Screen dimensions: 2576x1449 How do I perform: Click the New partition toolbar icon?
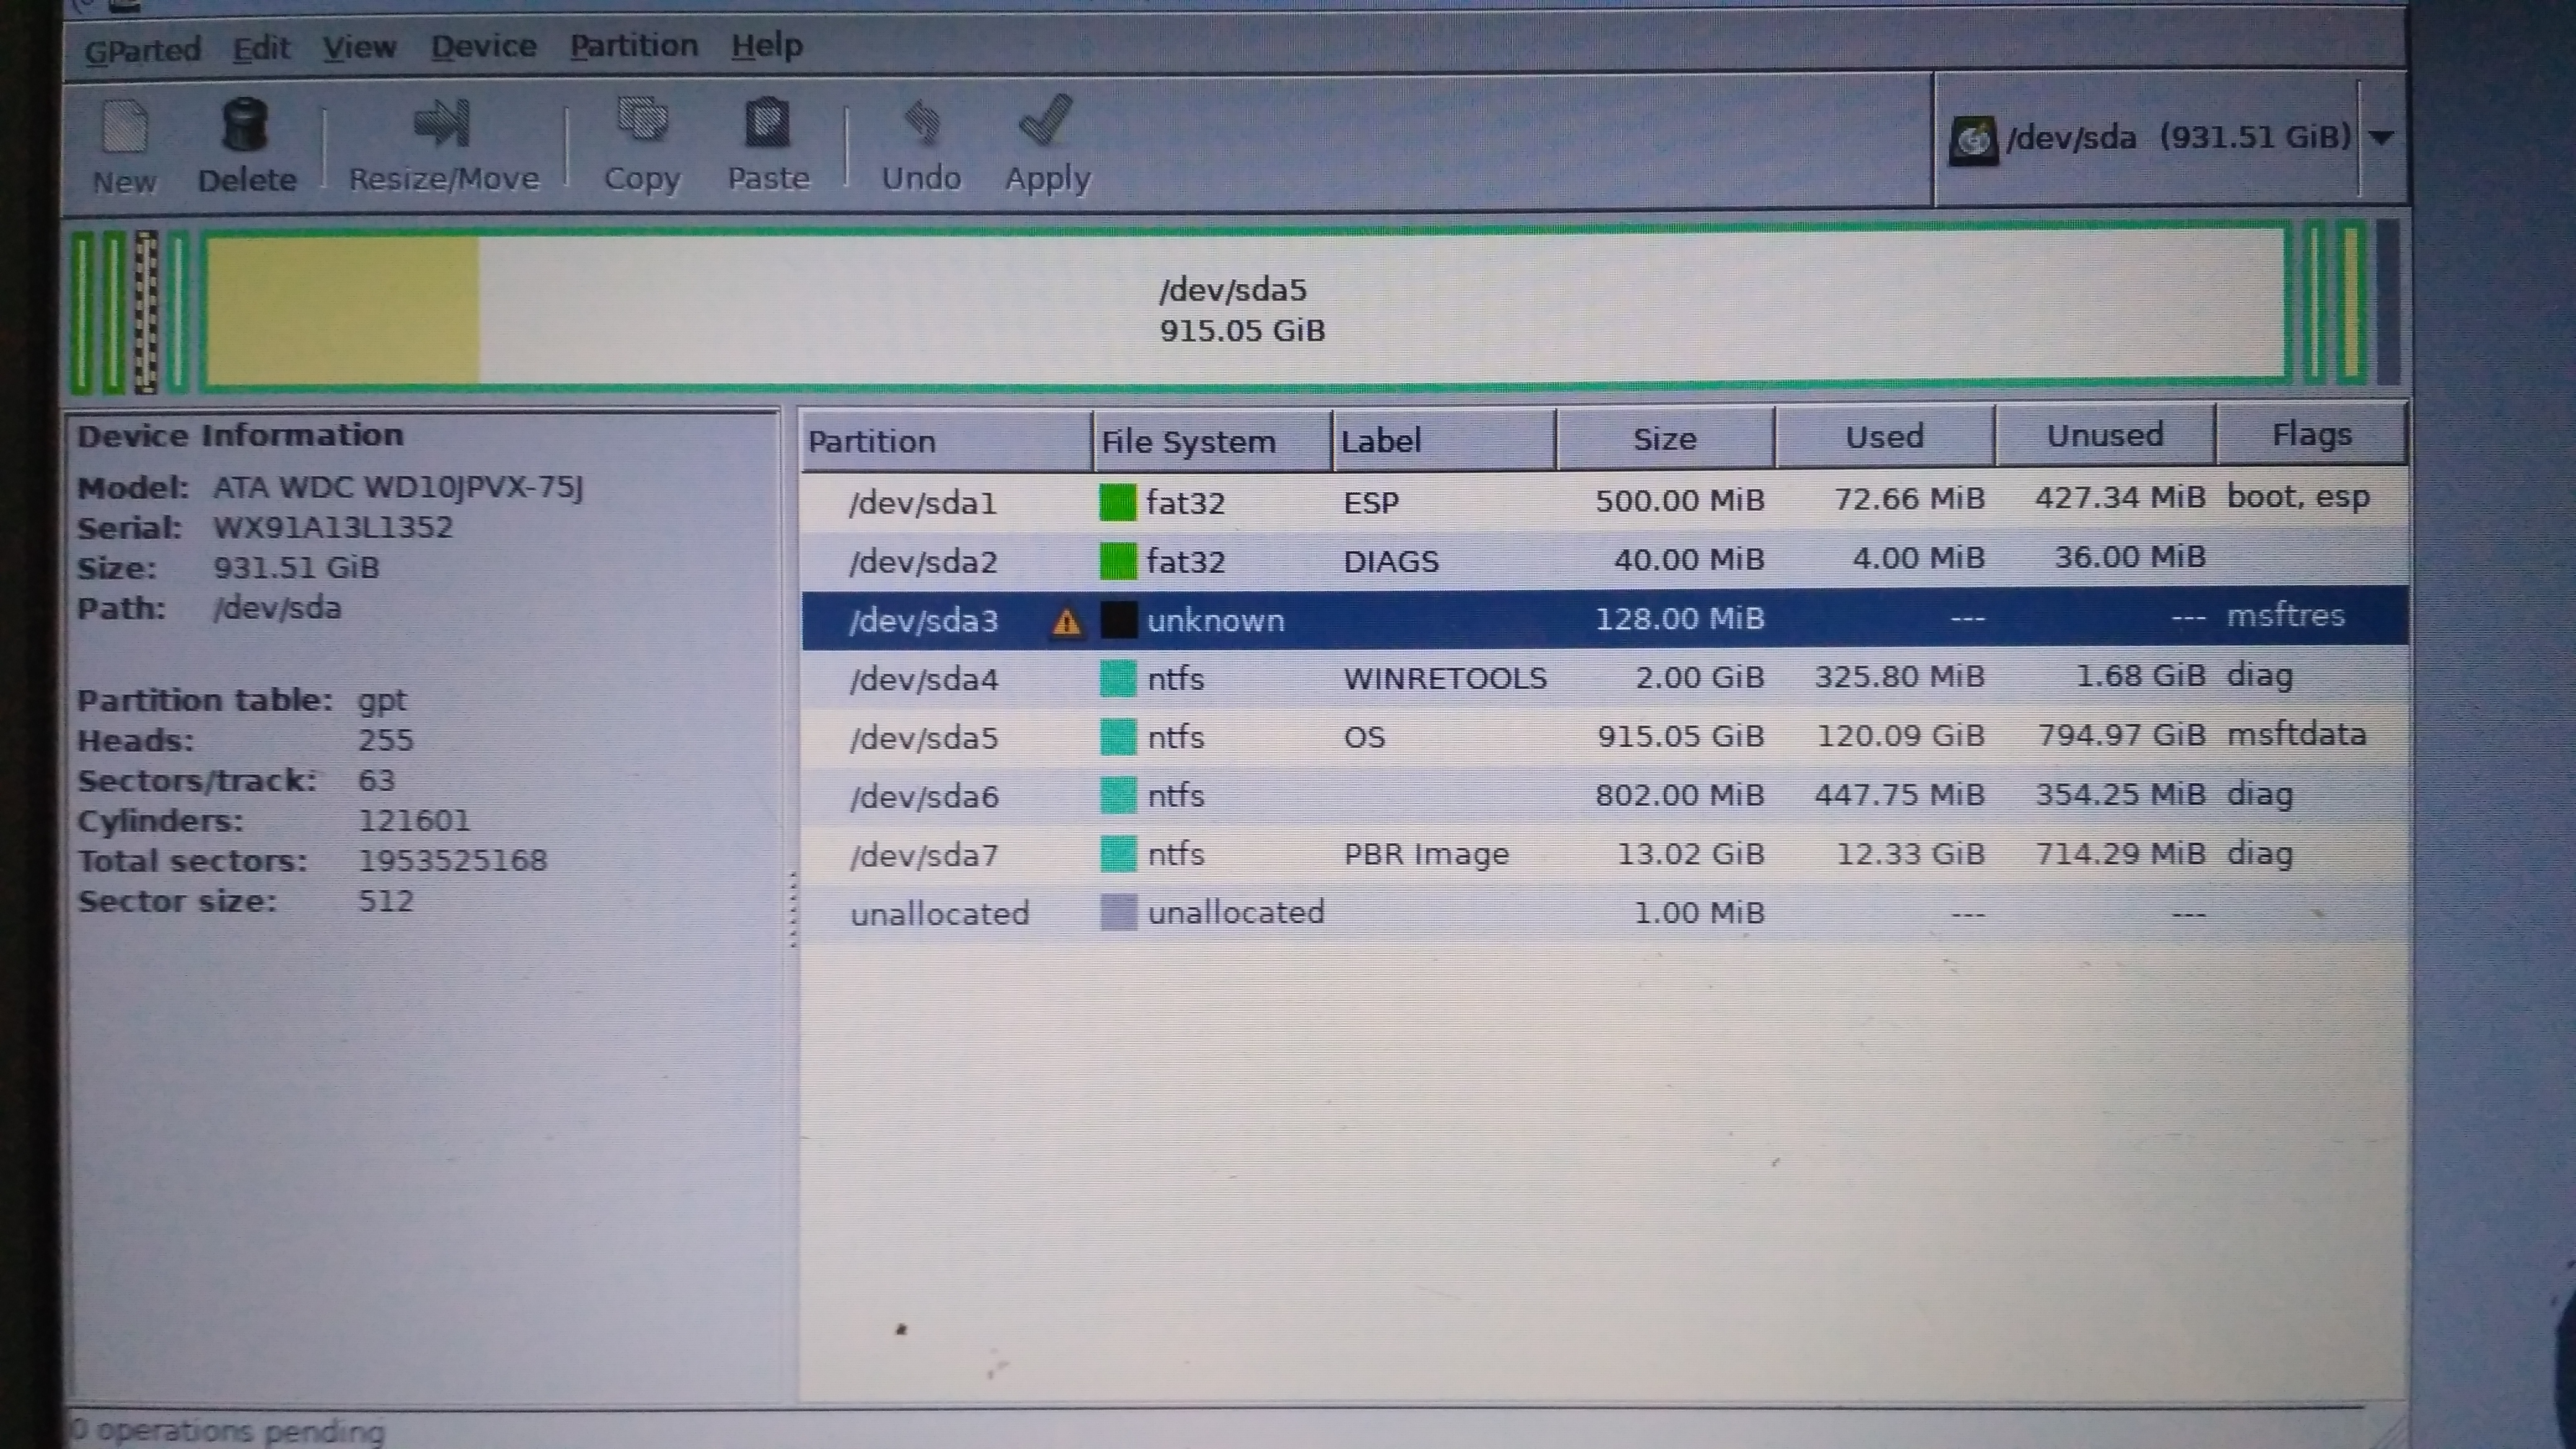[x=124, y=127]
